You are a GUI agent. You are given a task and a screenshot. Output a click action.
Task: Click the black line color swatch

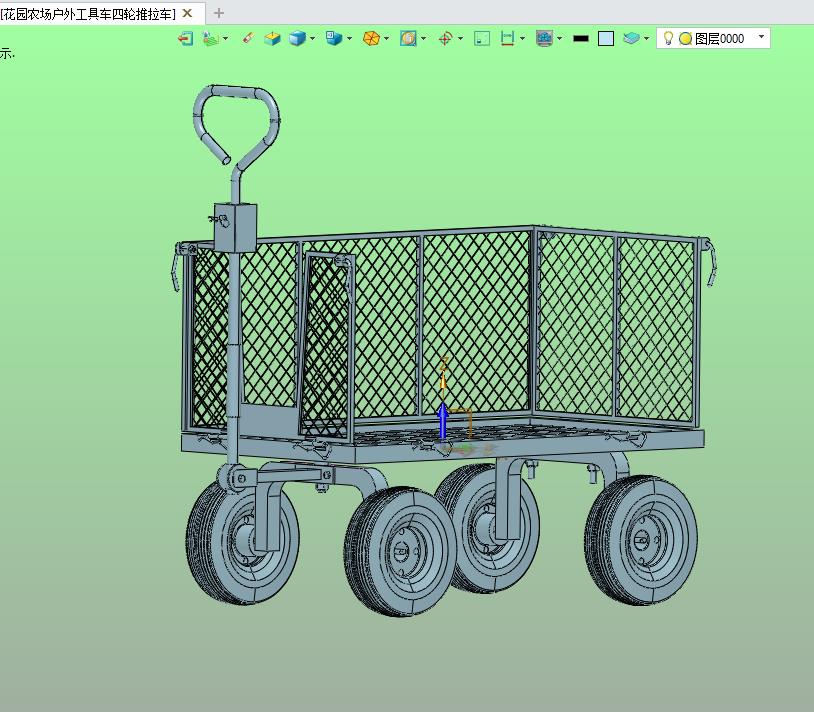[x=580, y=38]
